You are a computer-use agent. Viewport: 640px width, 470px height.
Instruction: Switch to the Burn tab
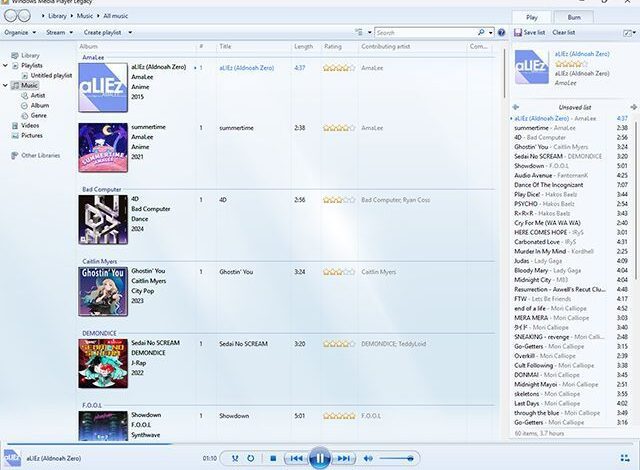point(574,17)
